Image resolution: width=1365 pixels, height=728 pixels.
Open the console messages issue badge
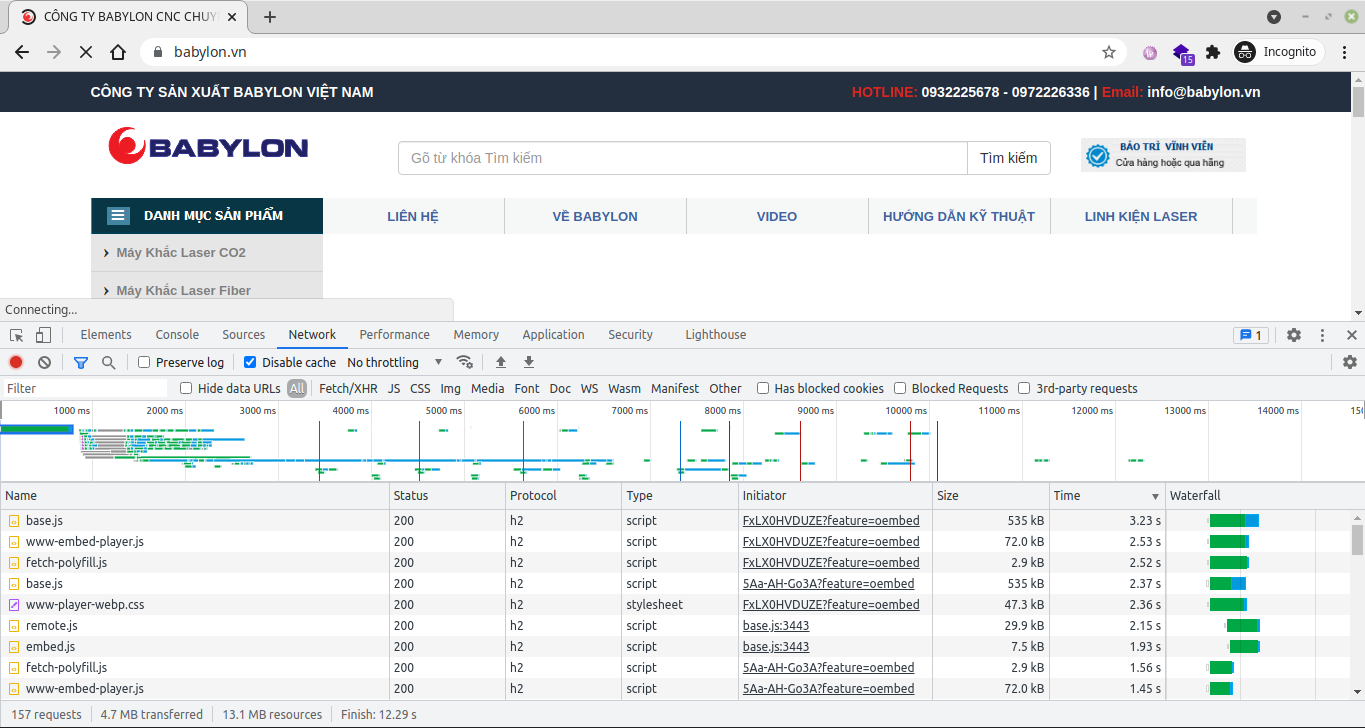(x=1252, y=335)
